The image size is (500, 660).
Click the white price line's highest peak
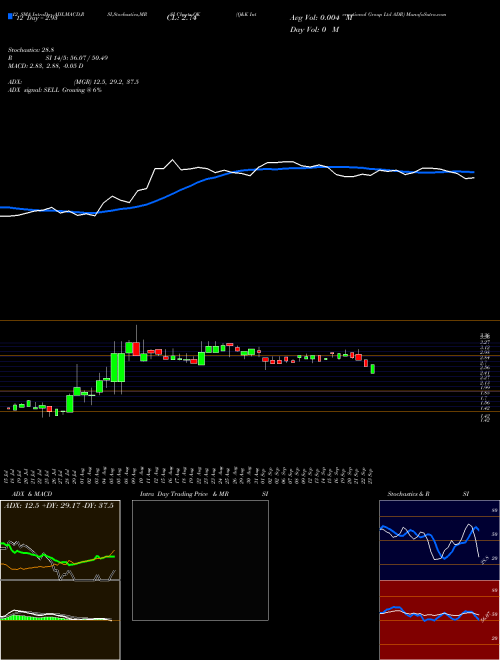[172, 160]
